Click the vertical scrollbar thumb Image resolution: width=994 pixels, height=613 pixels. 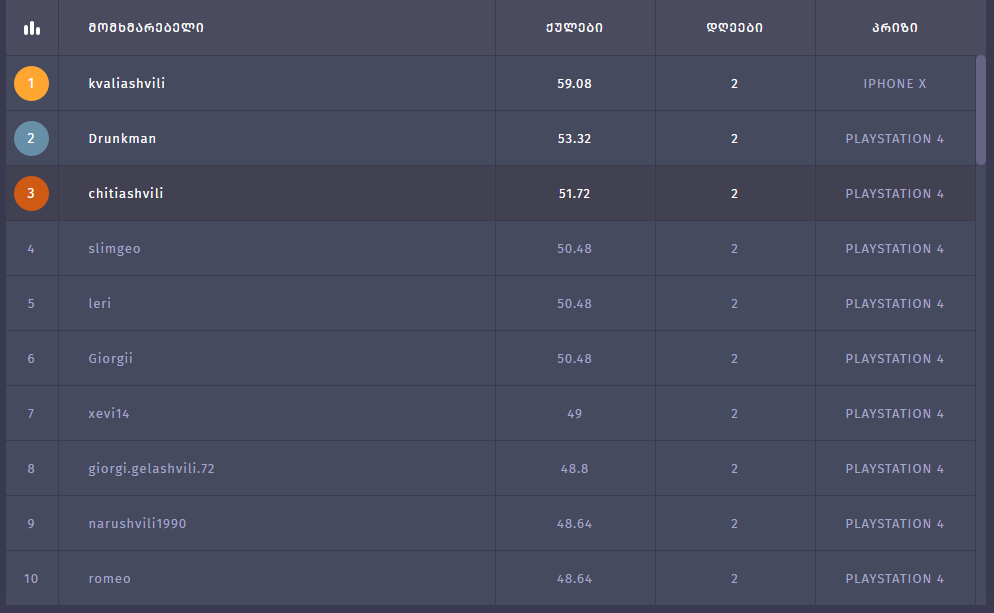[x=981, y=110]
